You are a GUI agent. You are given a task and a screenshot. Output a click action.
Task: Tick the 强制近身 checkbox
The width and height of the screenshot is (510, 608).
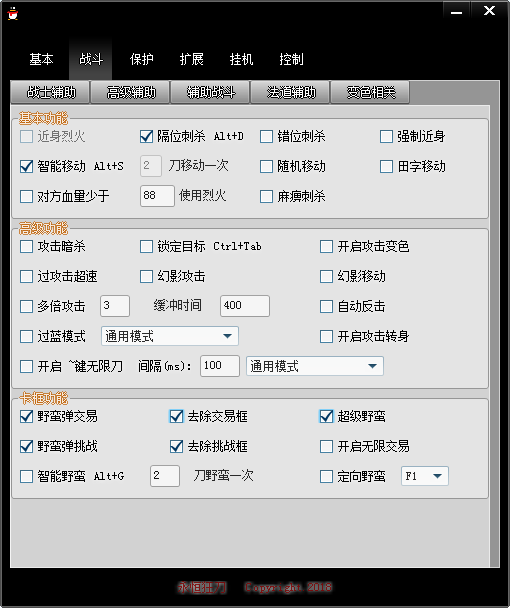pos(386,136)
